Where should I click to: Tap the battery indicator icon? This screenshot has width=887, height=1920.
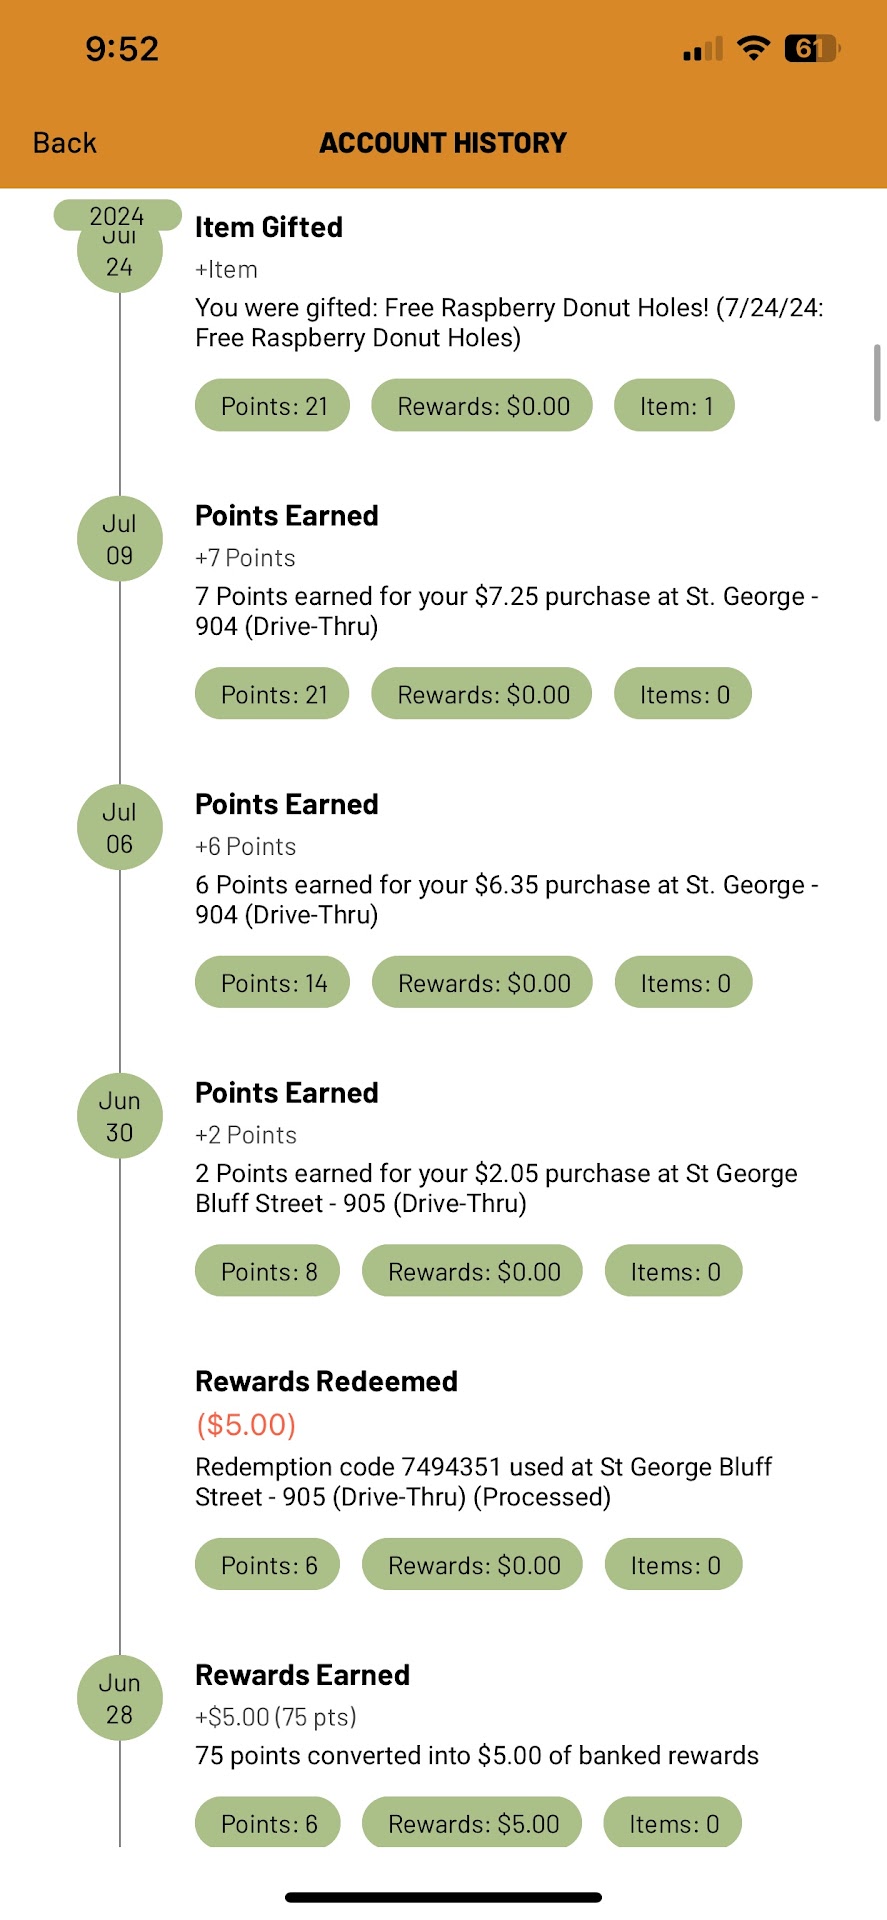point(812,48)
